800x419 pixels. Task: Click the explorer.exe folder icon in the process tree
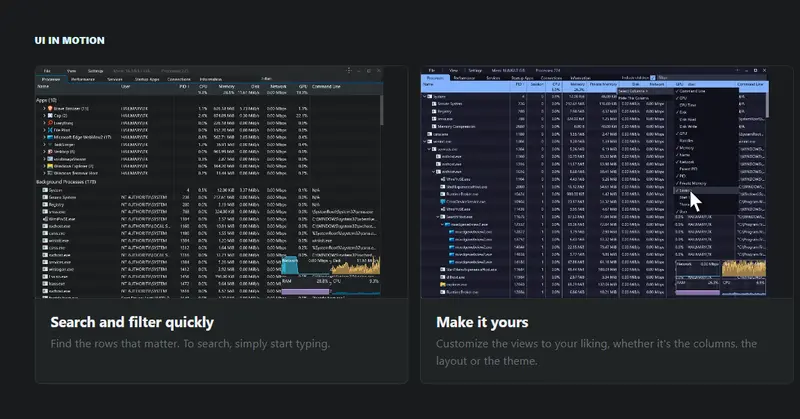(x=442, y=284)
